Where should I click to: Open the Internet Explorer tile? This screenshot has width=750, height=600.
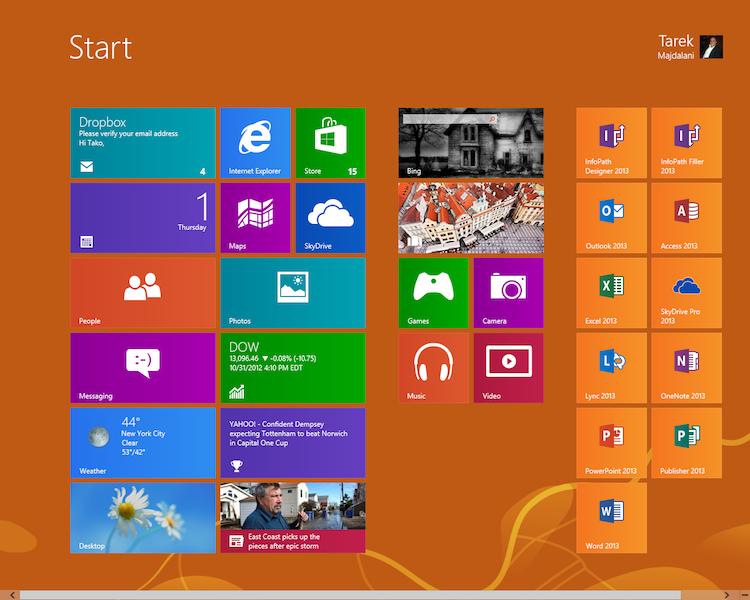click(255, 142)
